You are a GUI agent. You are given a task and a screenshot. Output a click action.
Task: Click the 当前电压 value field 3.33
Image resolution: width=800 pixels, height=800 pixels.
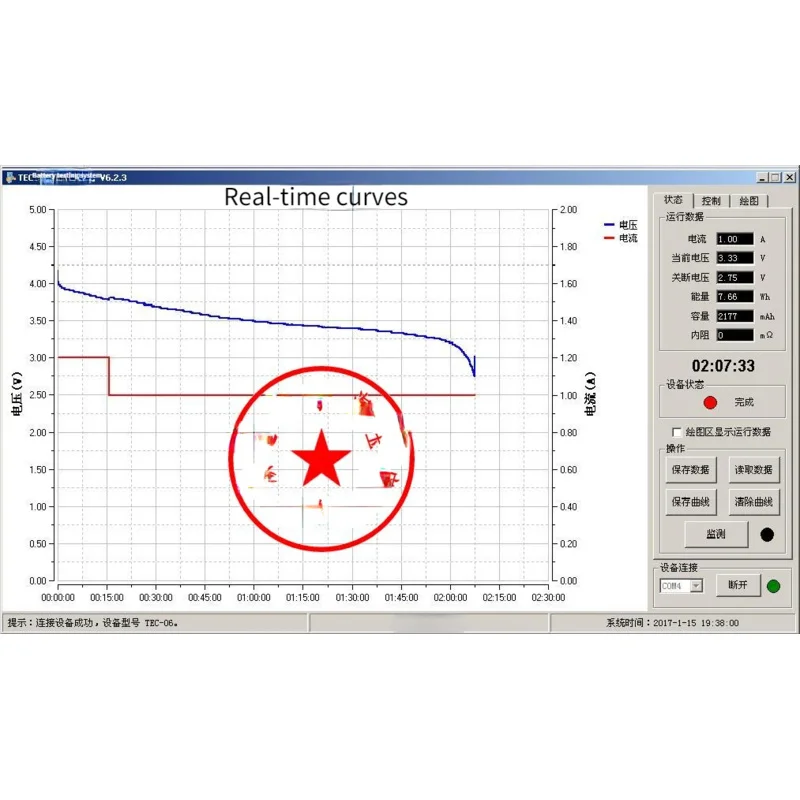click(735, 258)
